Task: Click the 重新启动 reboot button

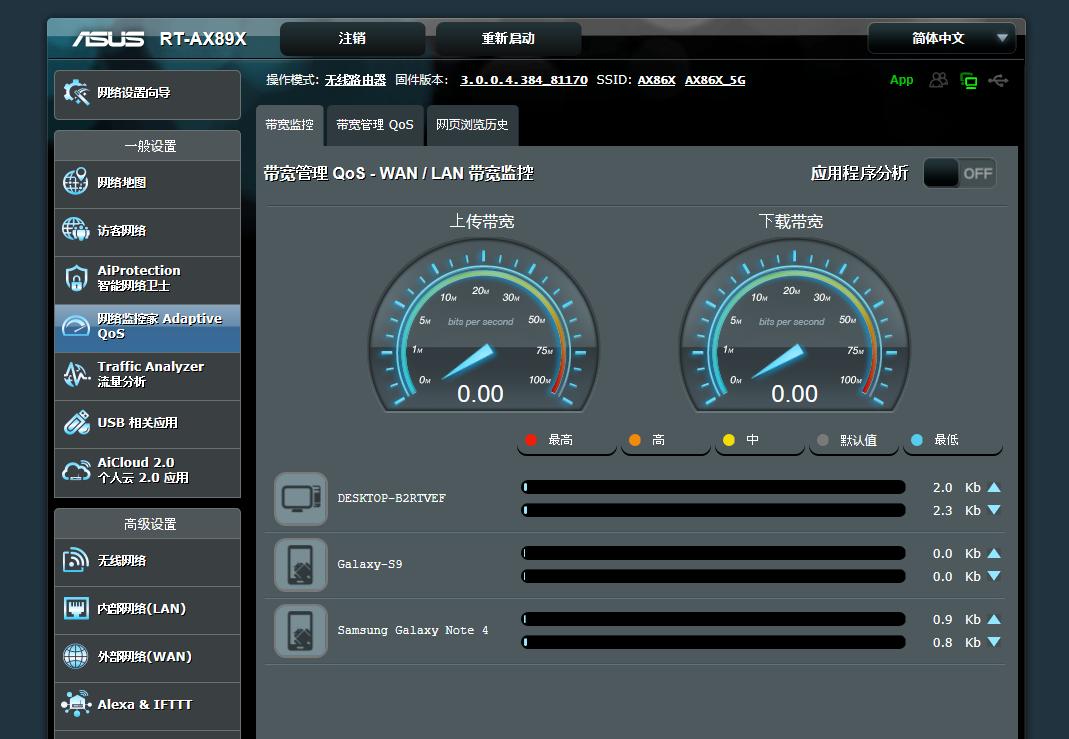Action: coord(508,38)
